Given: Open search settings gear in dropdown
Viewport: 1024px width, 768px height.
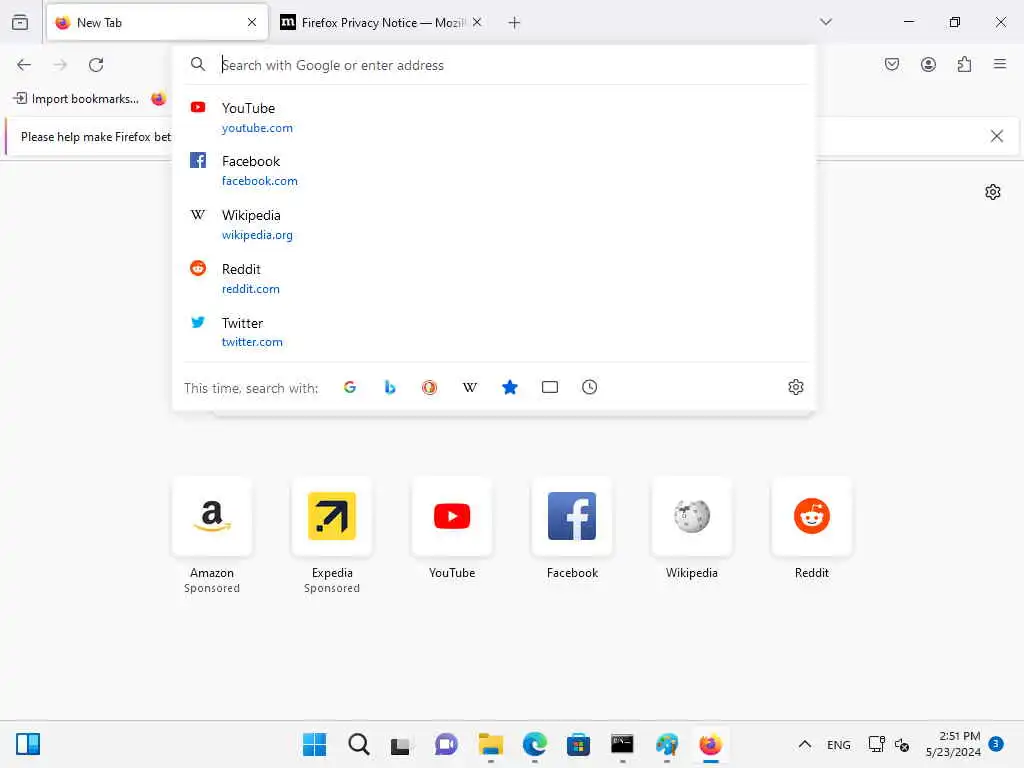Looking at the screenshot, I should click(795, 387).
